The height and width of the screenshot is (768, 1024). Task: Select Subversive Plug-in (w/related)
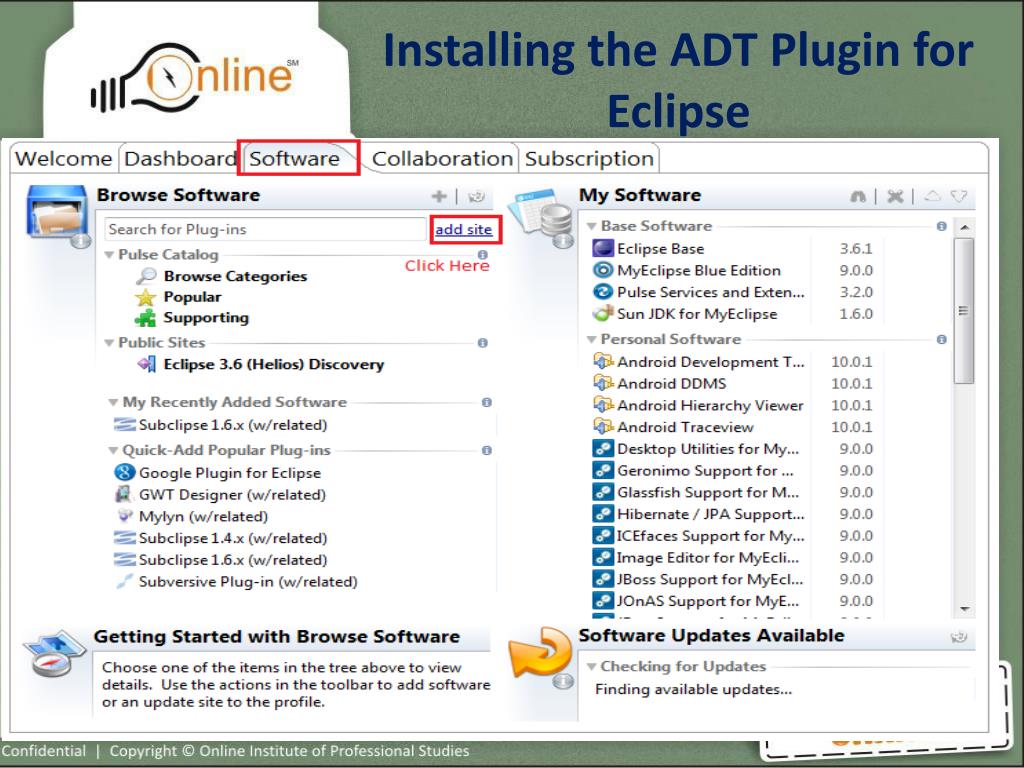pyautogui.click(x=248, y=582)
